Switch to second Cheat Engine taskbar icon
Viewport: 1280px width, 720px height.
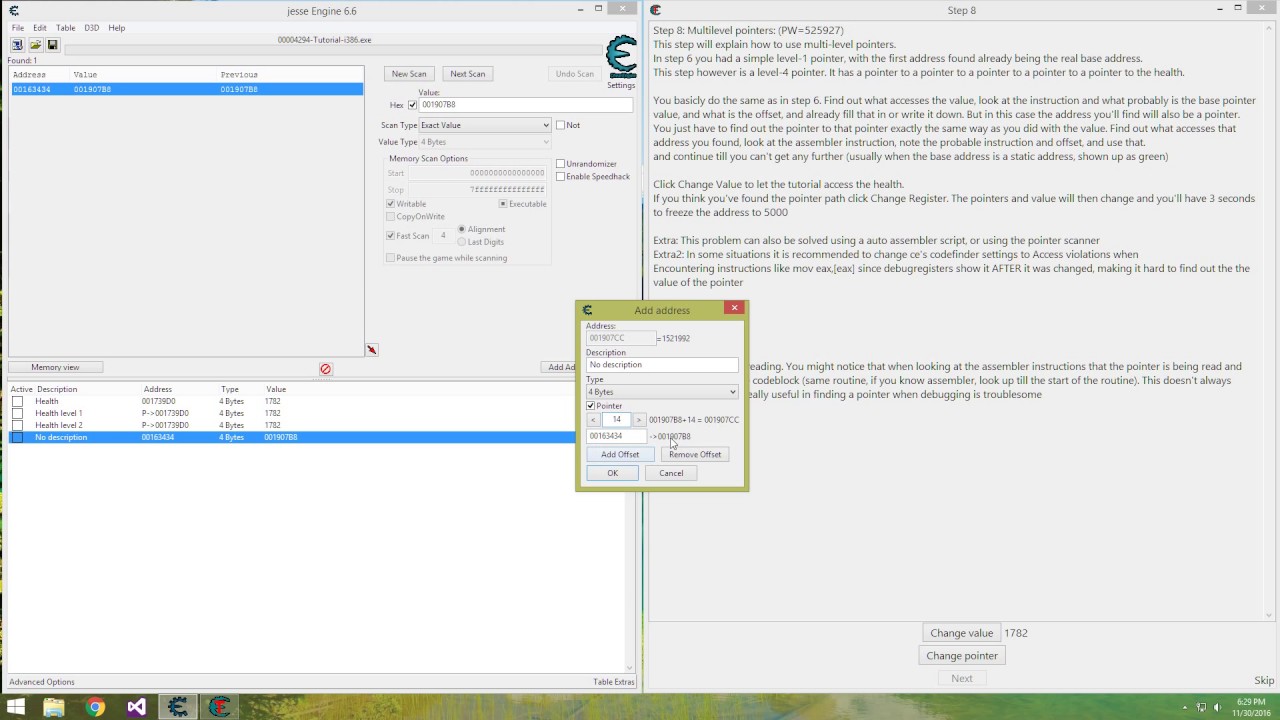point(218,707)
